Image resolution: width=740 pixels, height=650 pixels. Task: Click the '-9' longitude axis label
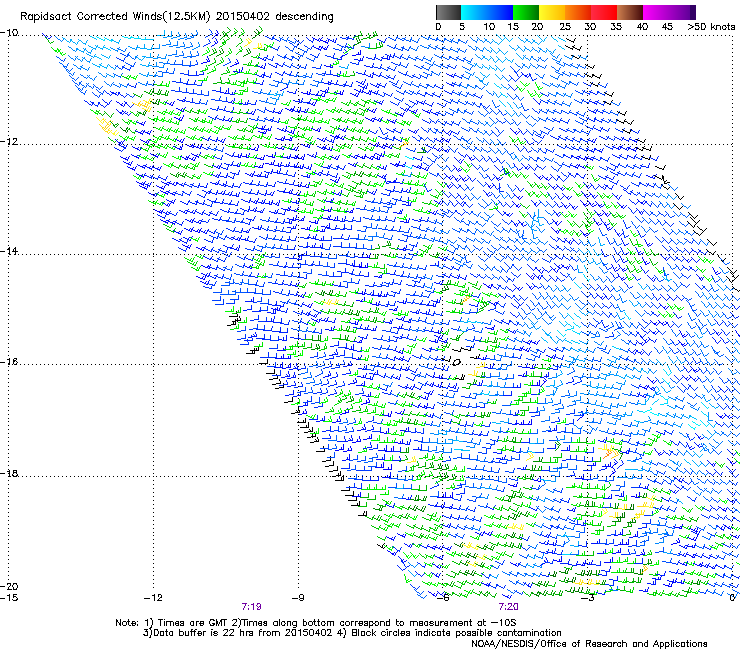[298, 598]
